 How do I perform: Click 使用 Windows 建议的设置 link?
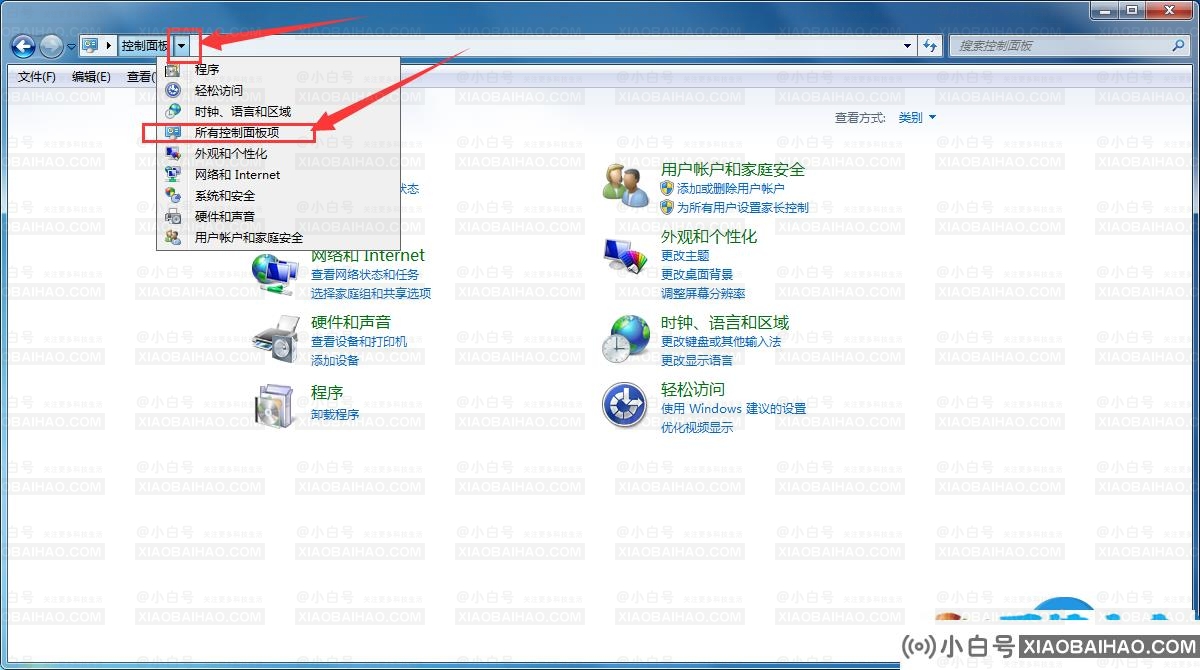click(734, 408)
